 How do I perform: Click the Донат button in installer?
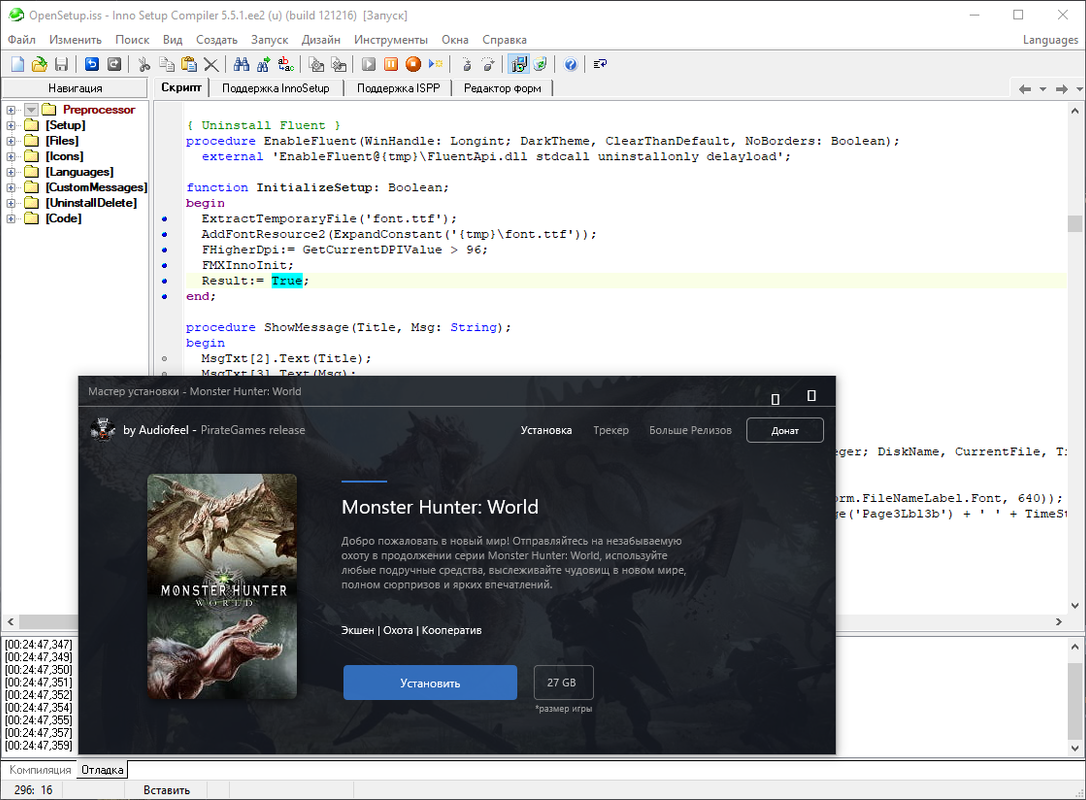pos(785,430)
